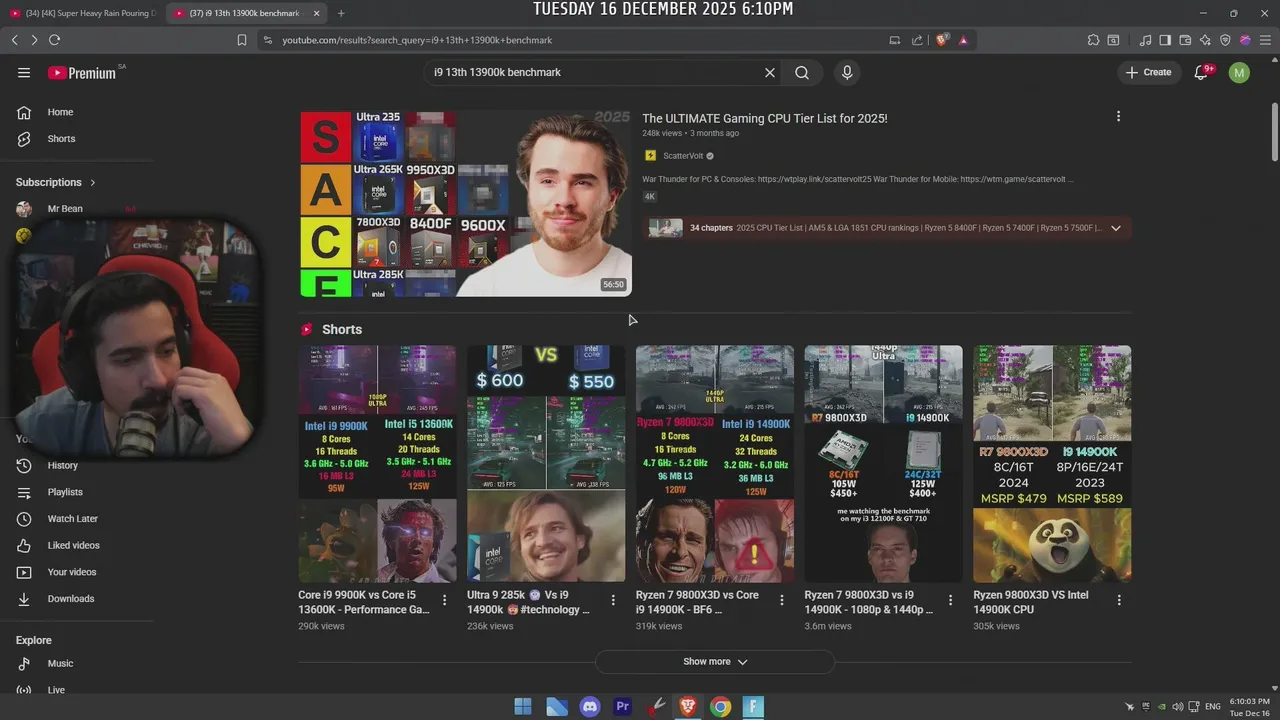The height and width of the screenshot is (720, 1280).
Task: Start voice search with the microphone
Action: click(x=847, y=72)
